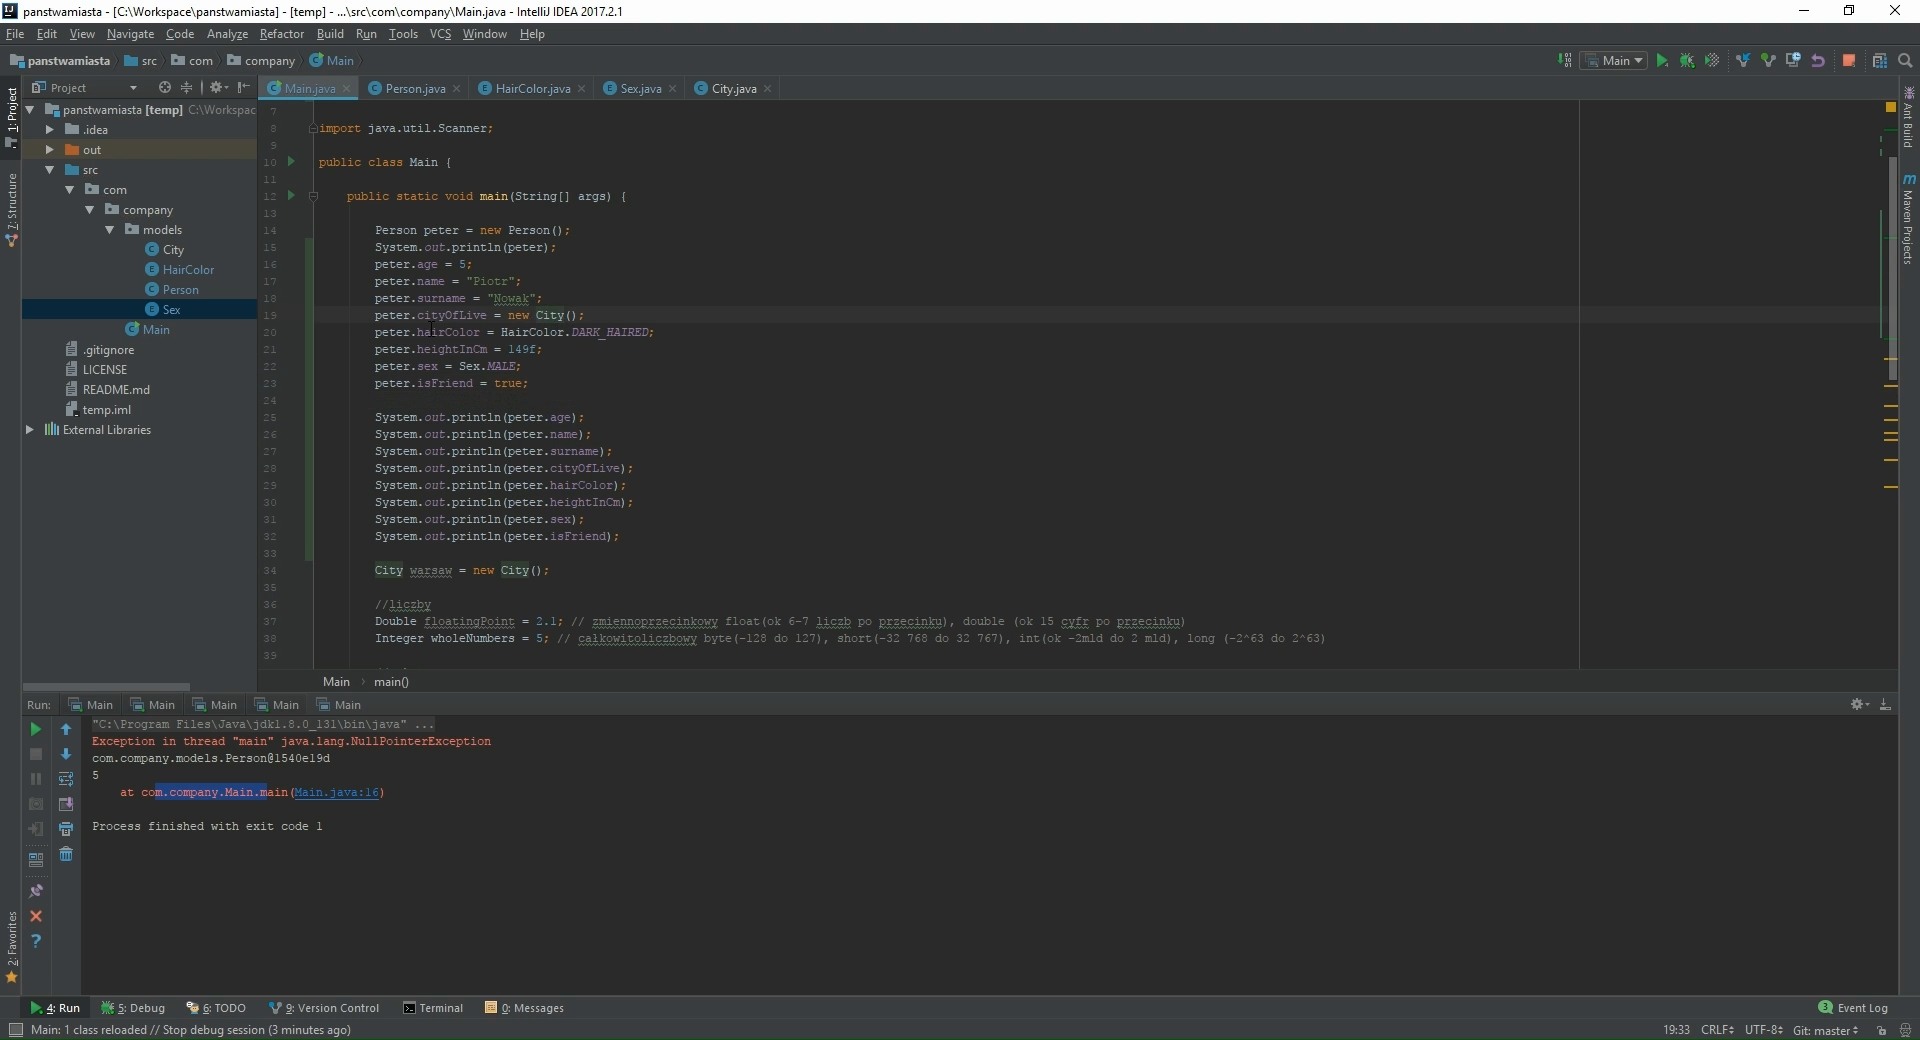Debug the Main configuration with the bug icon
The image size is (1920, 1040).
[1688, 61]
